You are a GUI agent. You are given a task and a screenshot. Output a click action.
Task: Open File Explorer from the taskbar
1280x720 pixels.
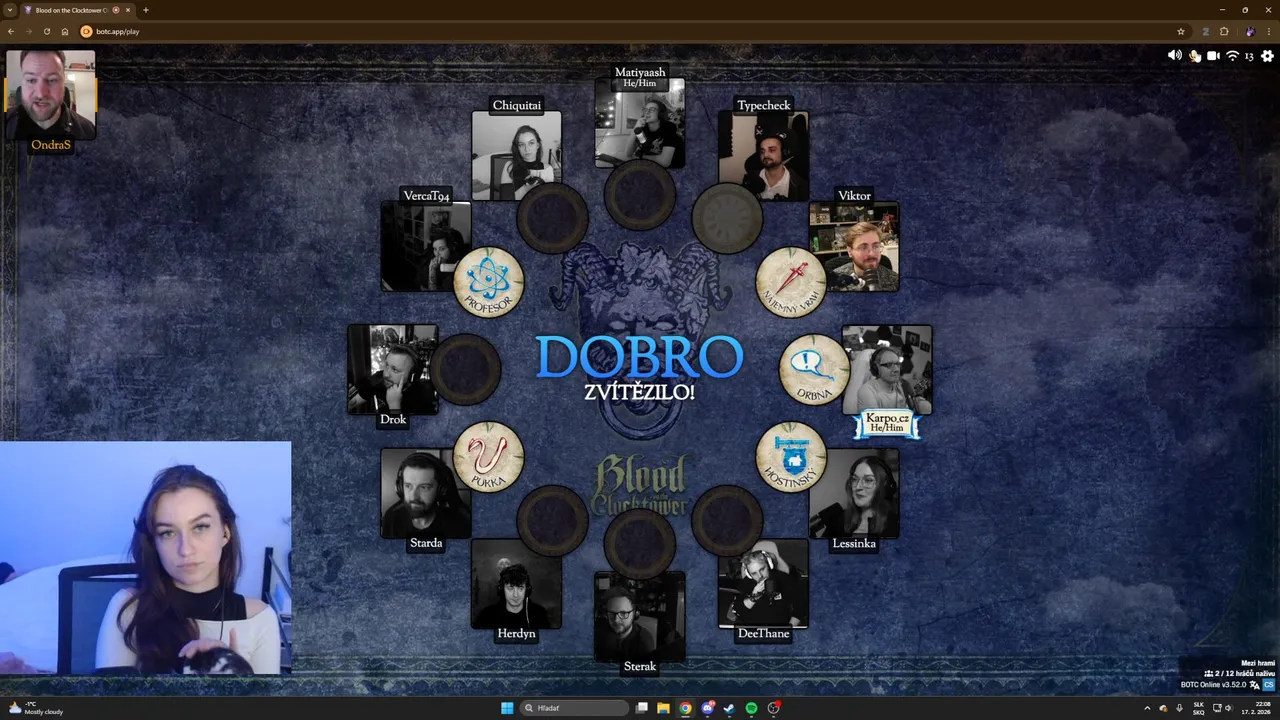click(x=663, y=708)
